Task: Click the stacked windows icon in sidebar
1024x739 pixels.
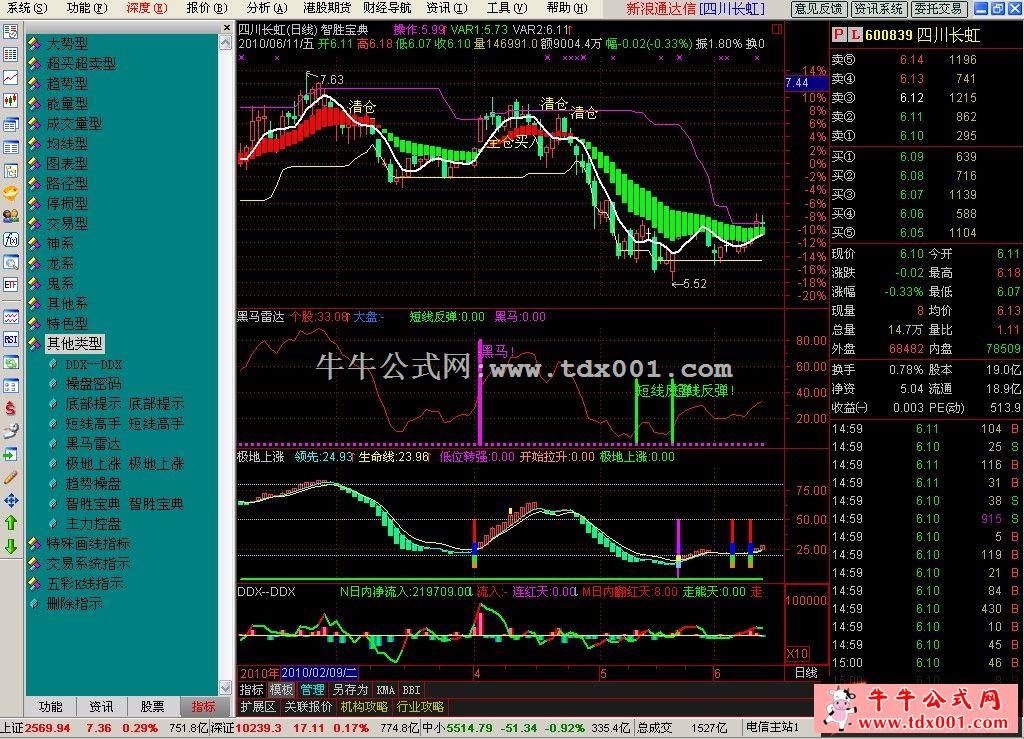Action: click(x=10, y=124)
